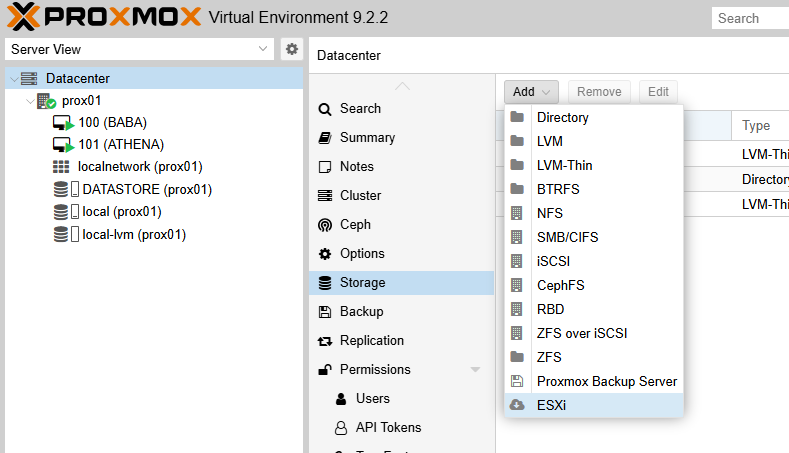The height and width of the screenshot is (453, 789).
Task: Choose RBD from Add menu
Action: 594,309
